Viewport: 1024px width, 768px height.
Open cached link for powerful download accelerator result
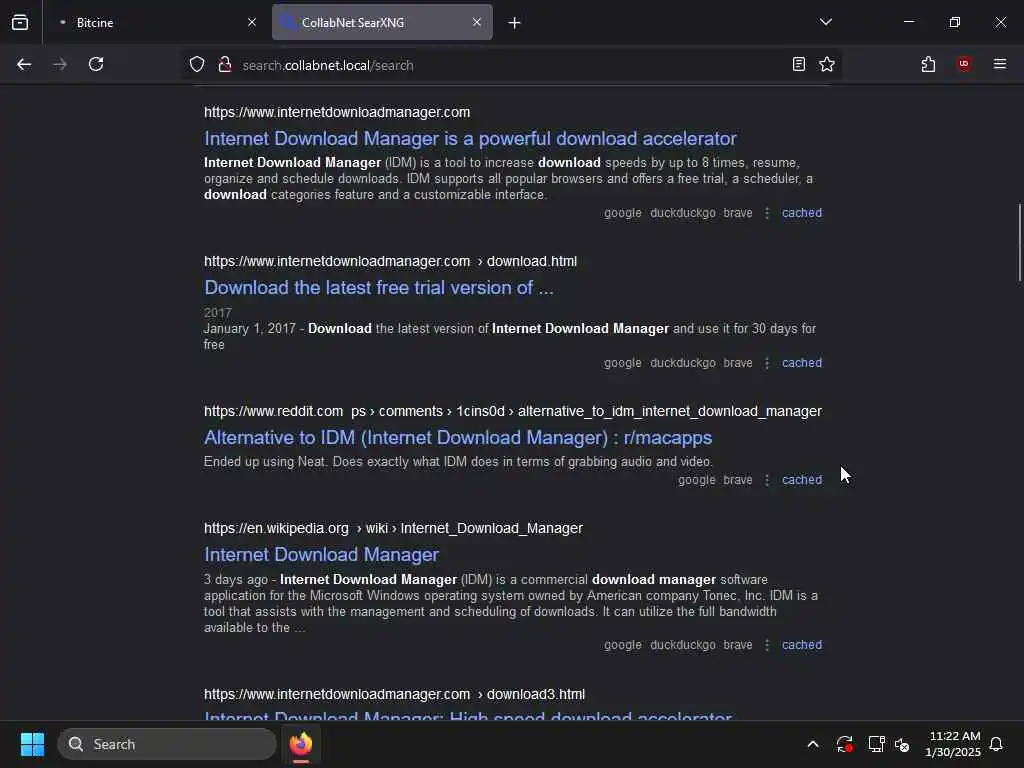point(802,213)
